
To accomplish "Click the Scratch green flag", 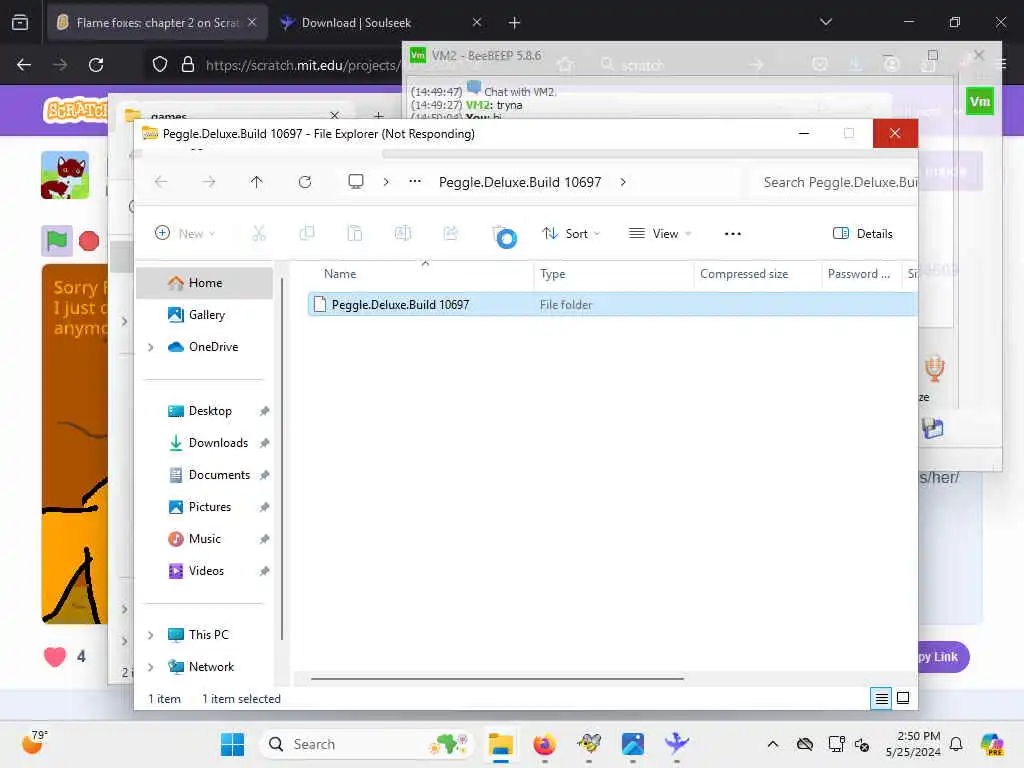I will [56, 241].
